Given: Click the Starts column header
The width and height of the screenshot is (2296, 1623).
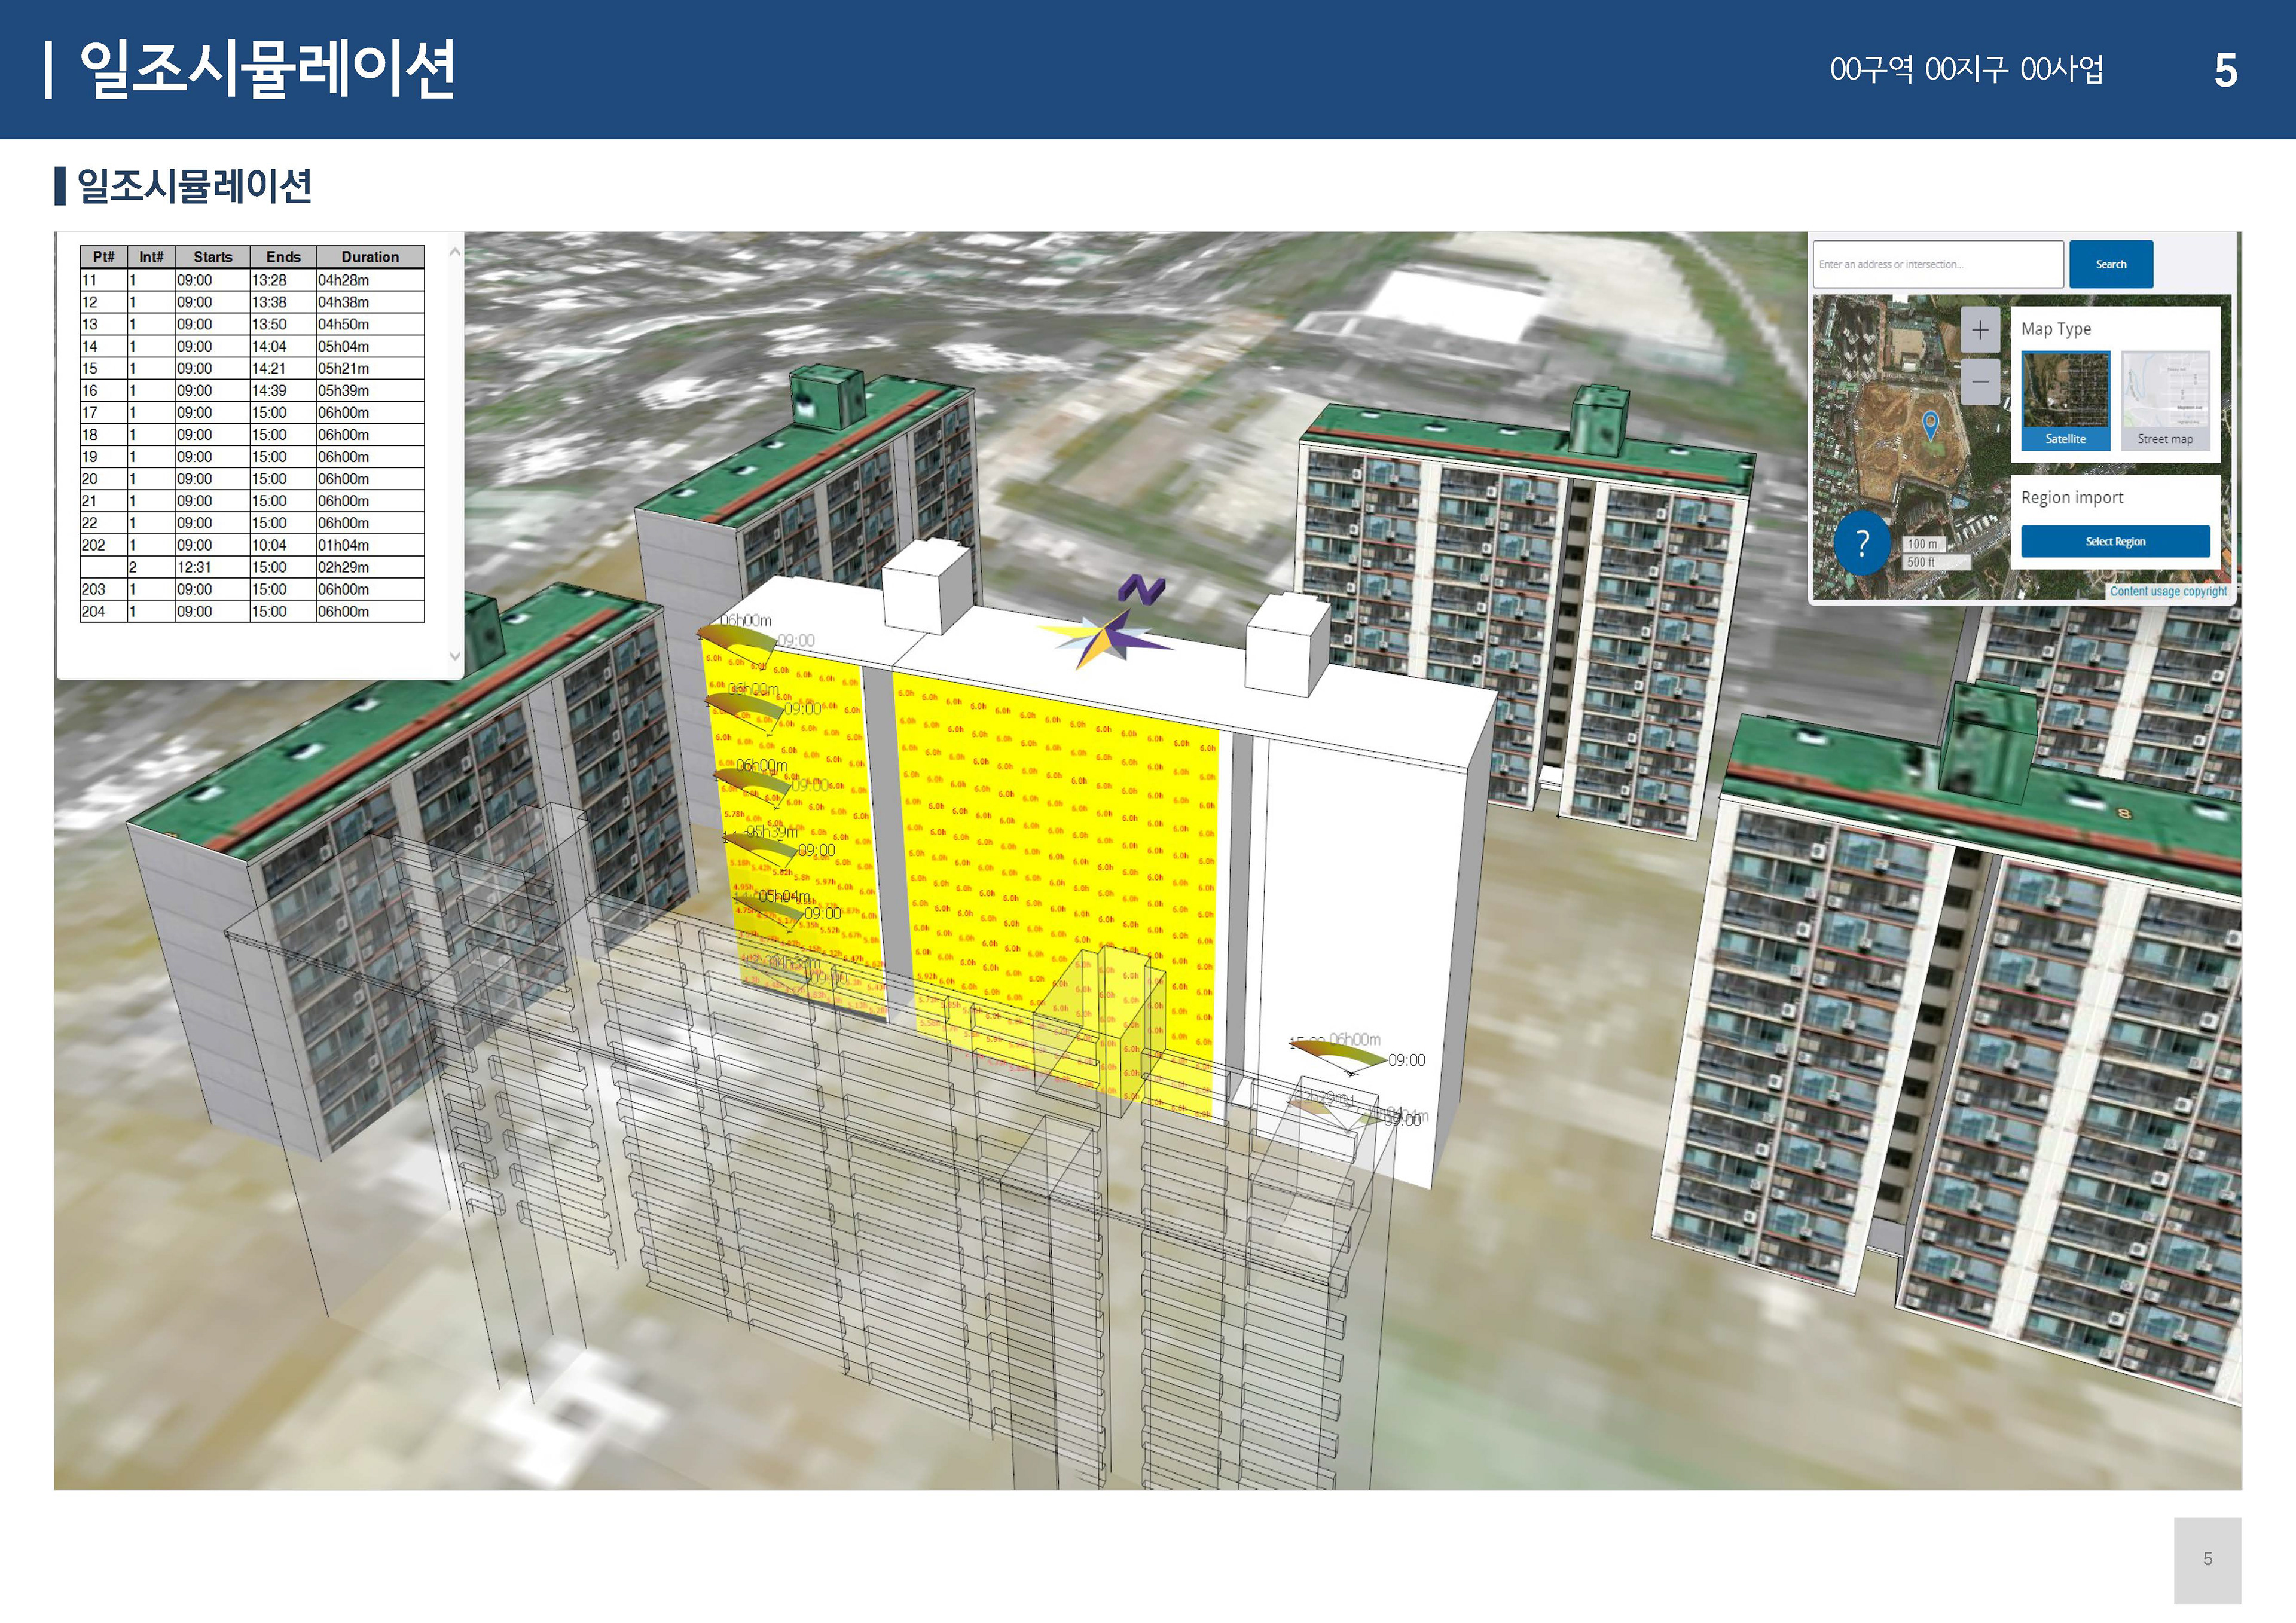Looking at the screenshot, I should point(212,257).
